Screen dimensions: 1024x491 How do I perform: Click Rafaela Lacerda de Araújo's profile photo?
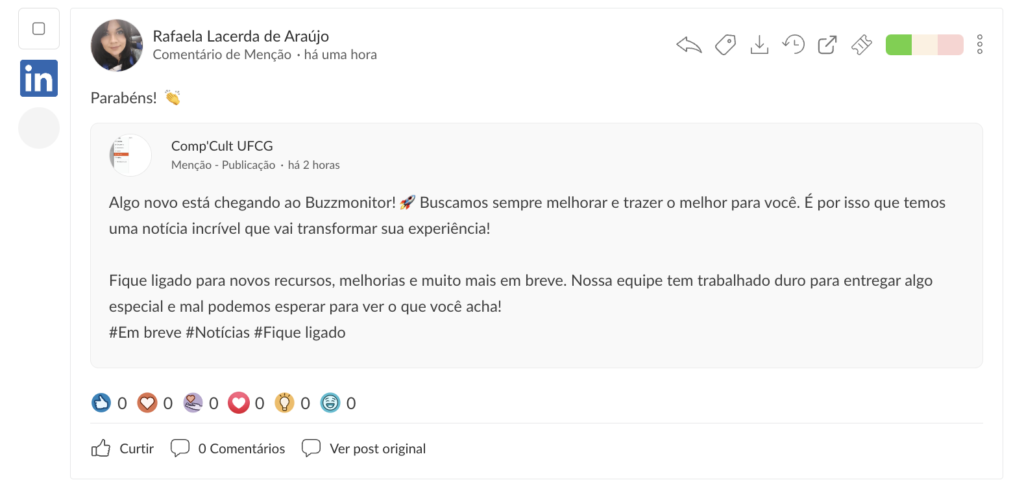point(117,45)
